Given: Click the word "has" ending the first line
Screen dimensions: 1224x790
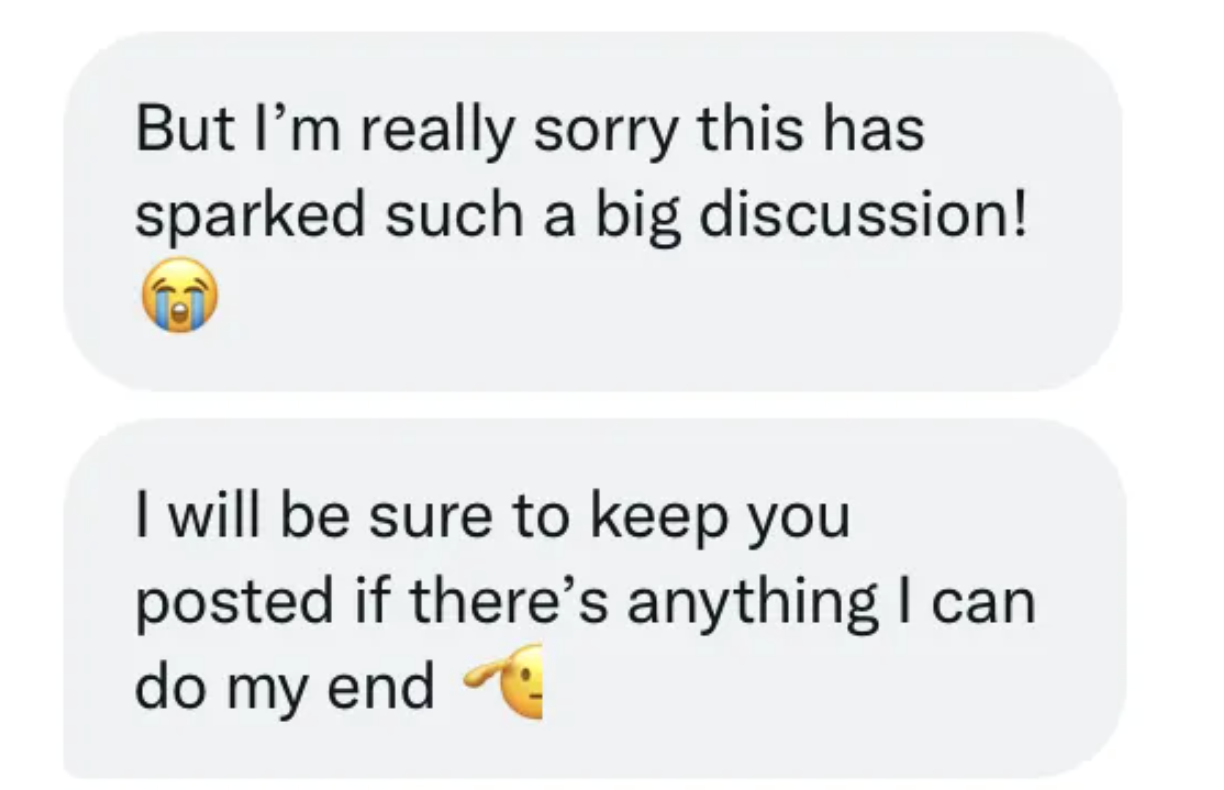Looking at the screenshot, I should pyautogui.click(x=879, y=131).
